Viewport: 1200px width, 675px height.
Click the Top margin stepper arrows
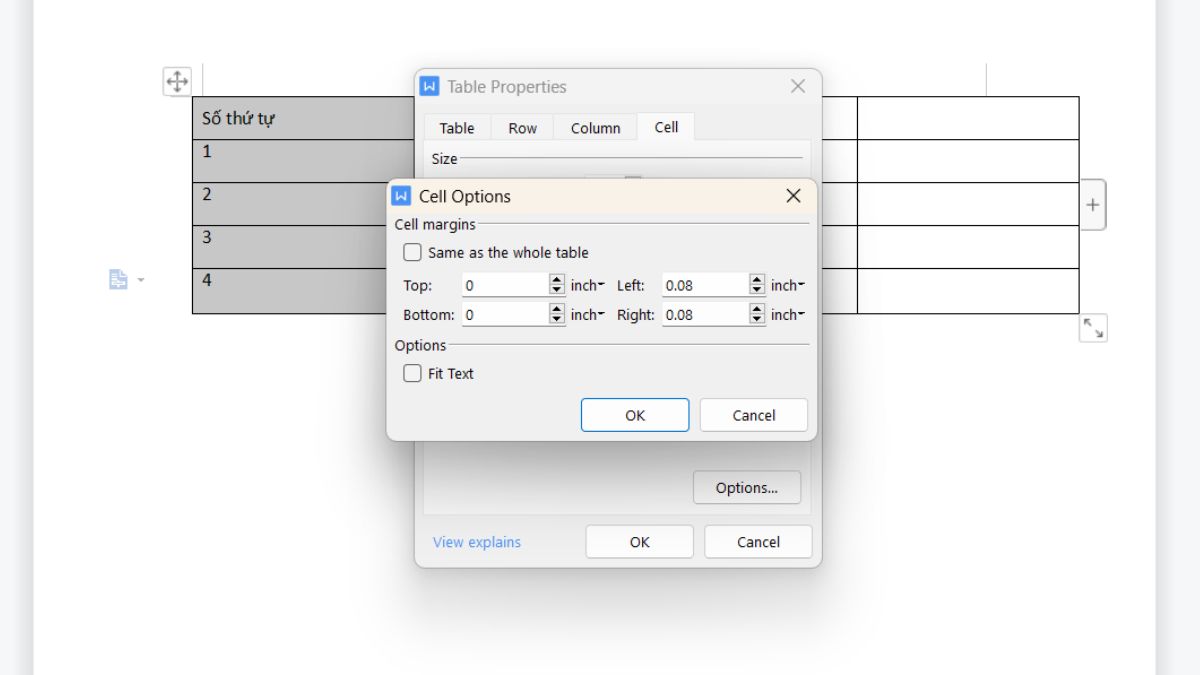(557, 286)
